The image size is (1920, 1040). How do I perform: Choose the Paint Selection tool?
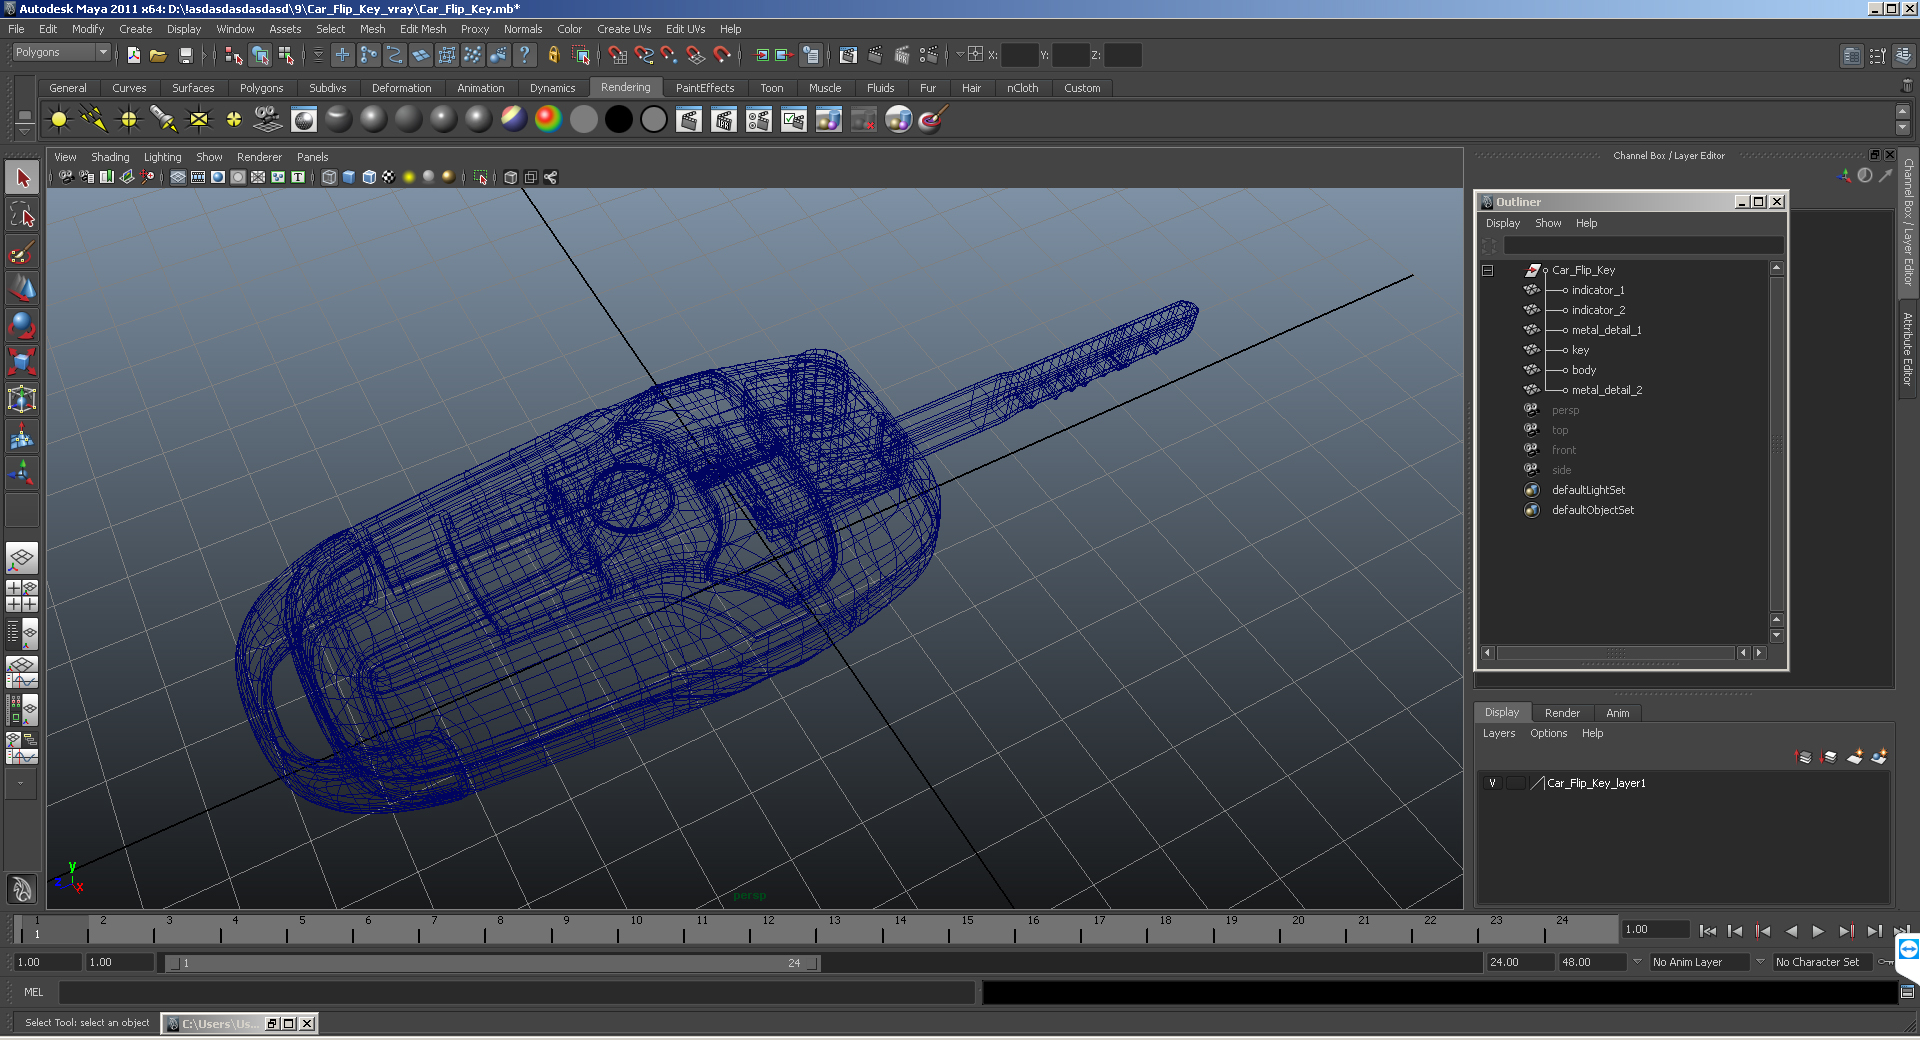coord(22,252)
